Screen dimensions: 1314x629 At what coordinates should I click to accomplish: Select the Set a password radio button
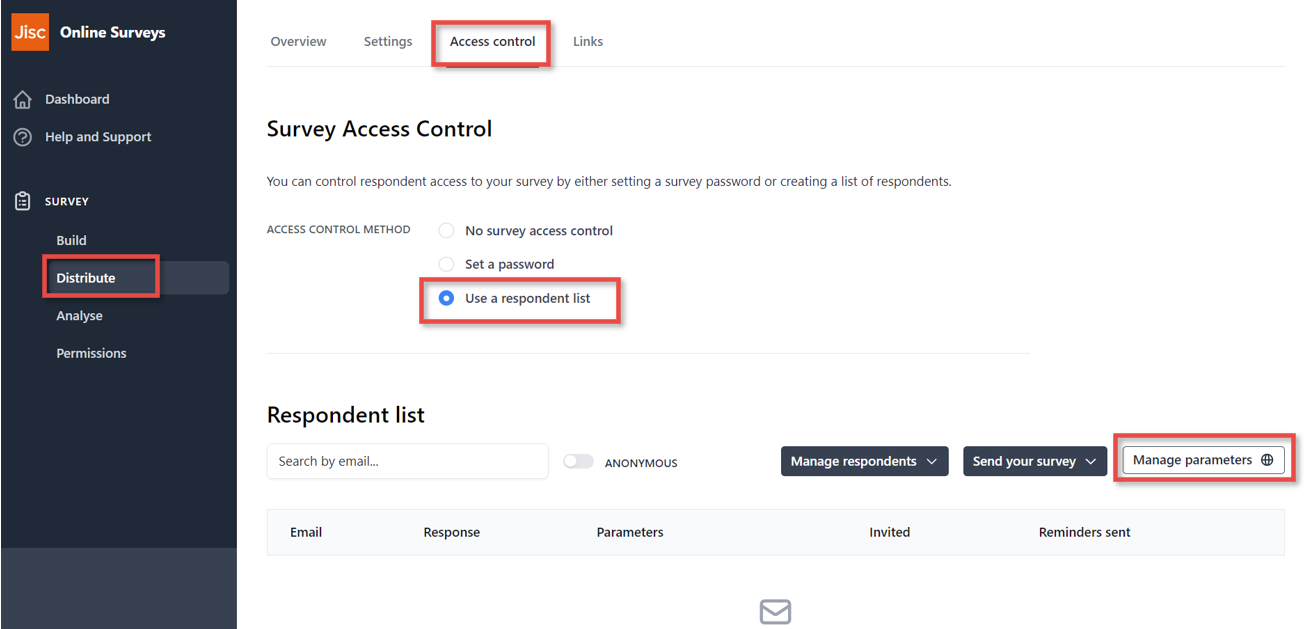tap(447, 264)
